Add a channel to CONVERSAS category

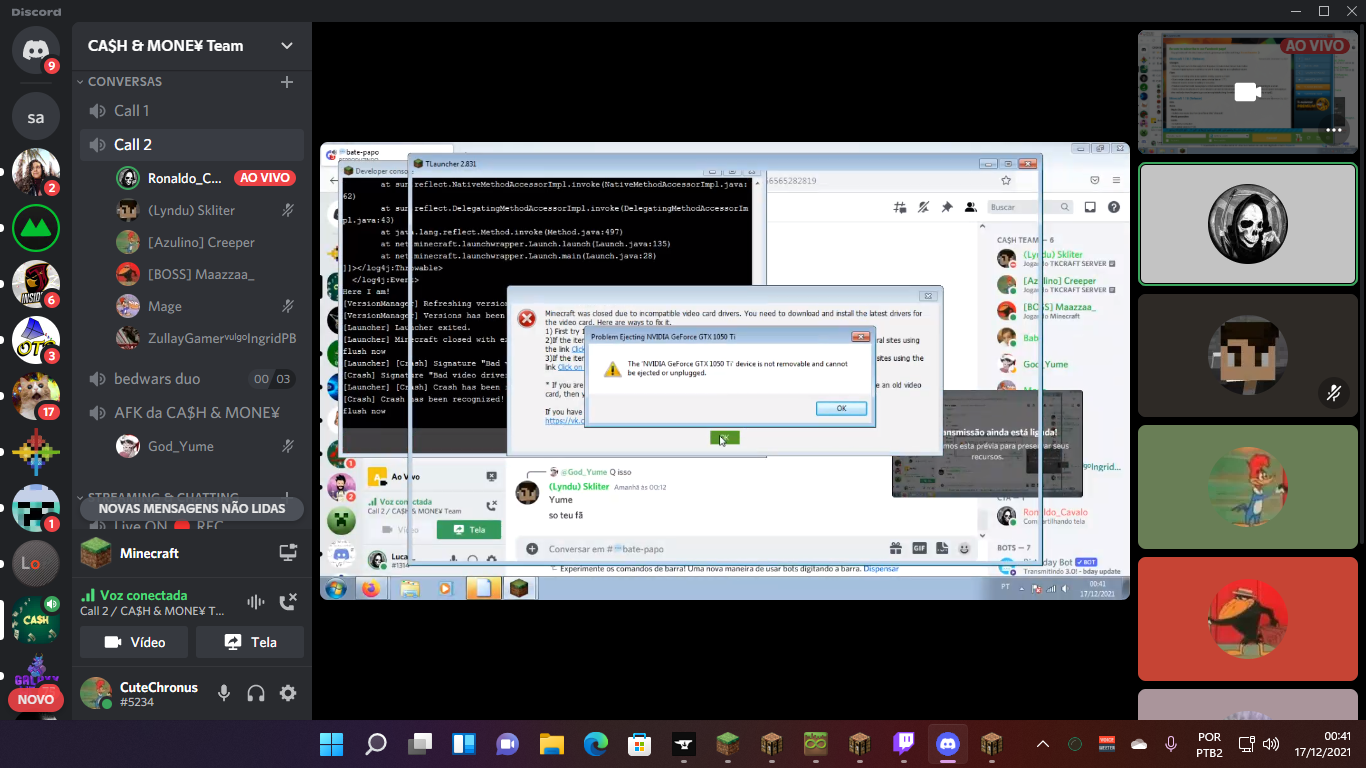pos(287,82)
